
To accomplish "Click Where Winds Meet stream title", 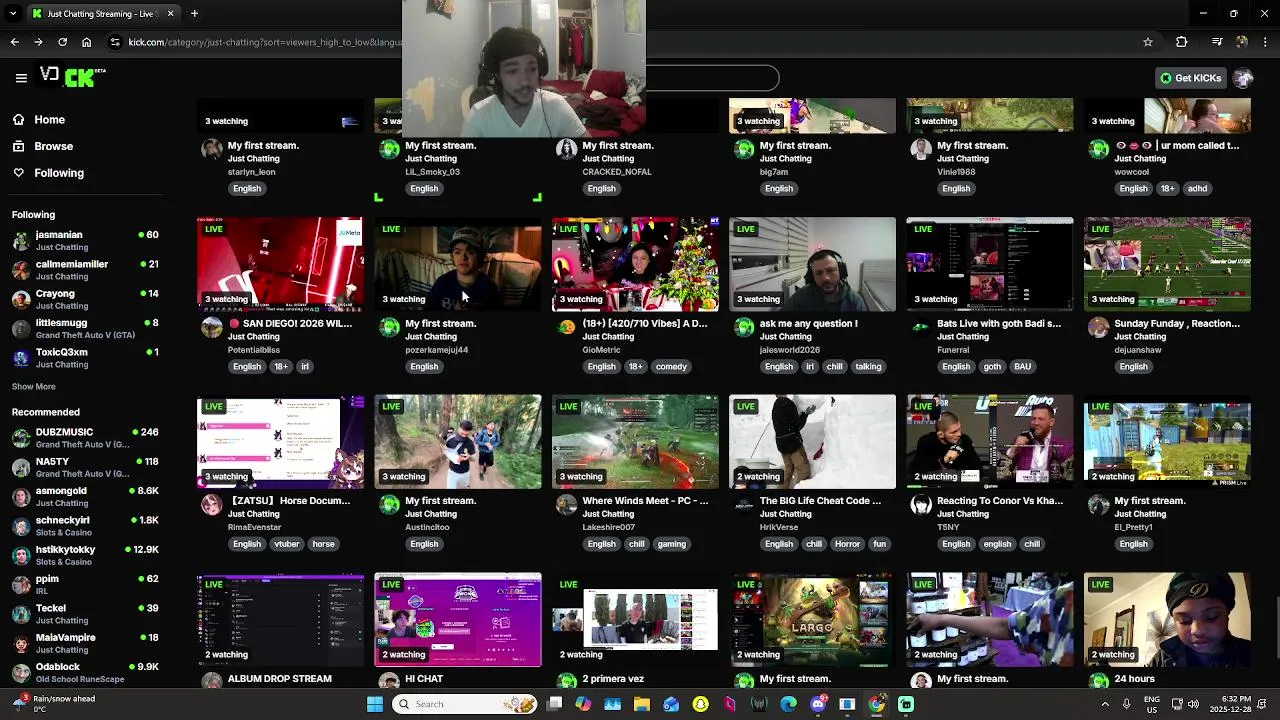I will click(645, 501).
